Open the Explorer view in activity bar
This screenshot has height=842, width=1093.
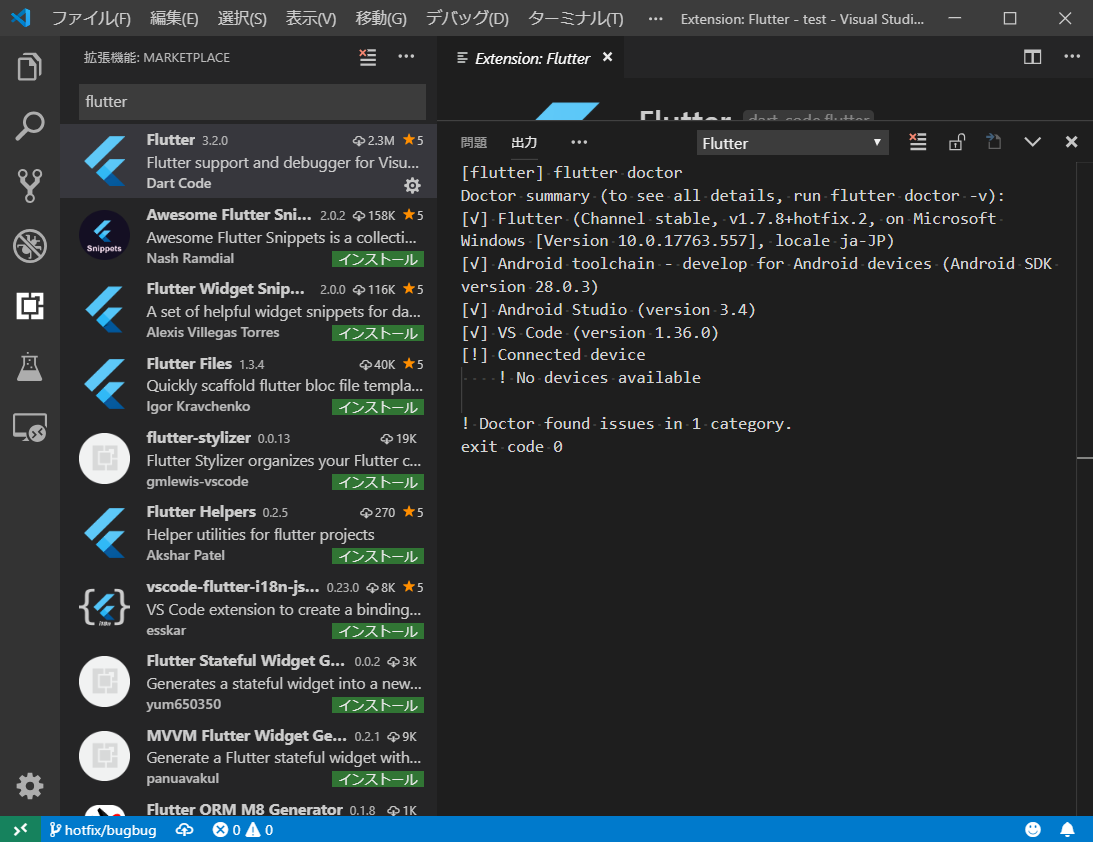click(29, 67)
